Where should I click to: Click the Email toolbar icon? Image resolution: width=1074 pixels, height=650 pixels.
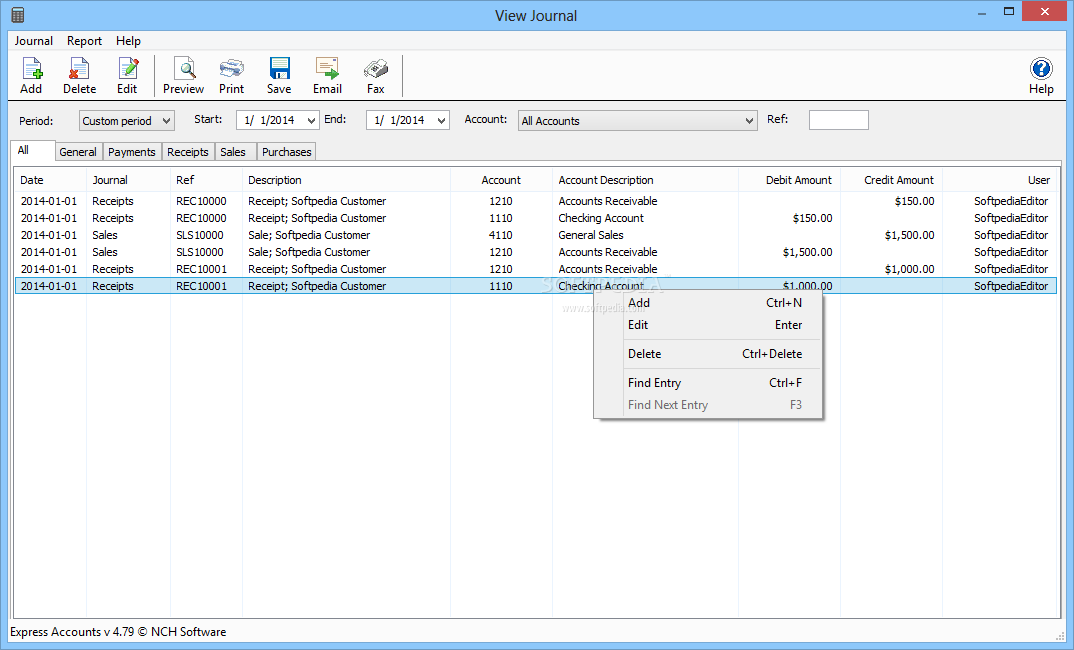coord(327,75)
